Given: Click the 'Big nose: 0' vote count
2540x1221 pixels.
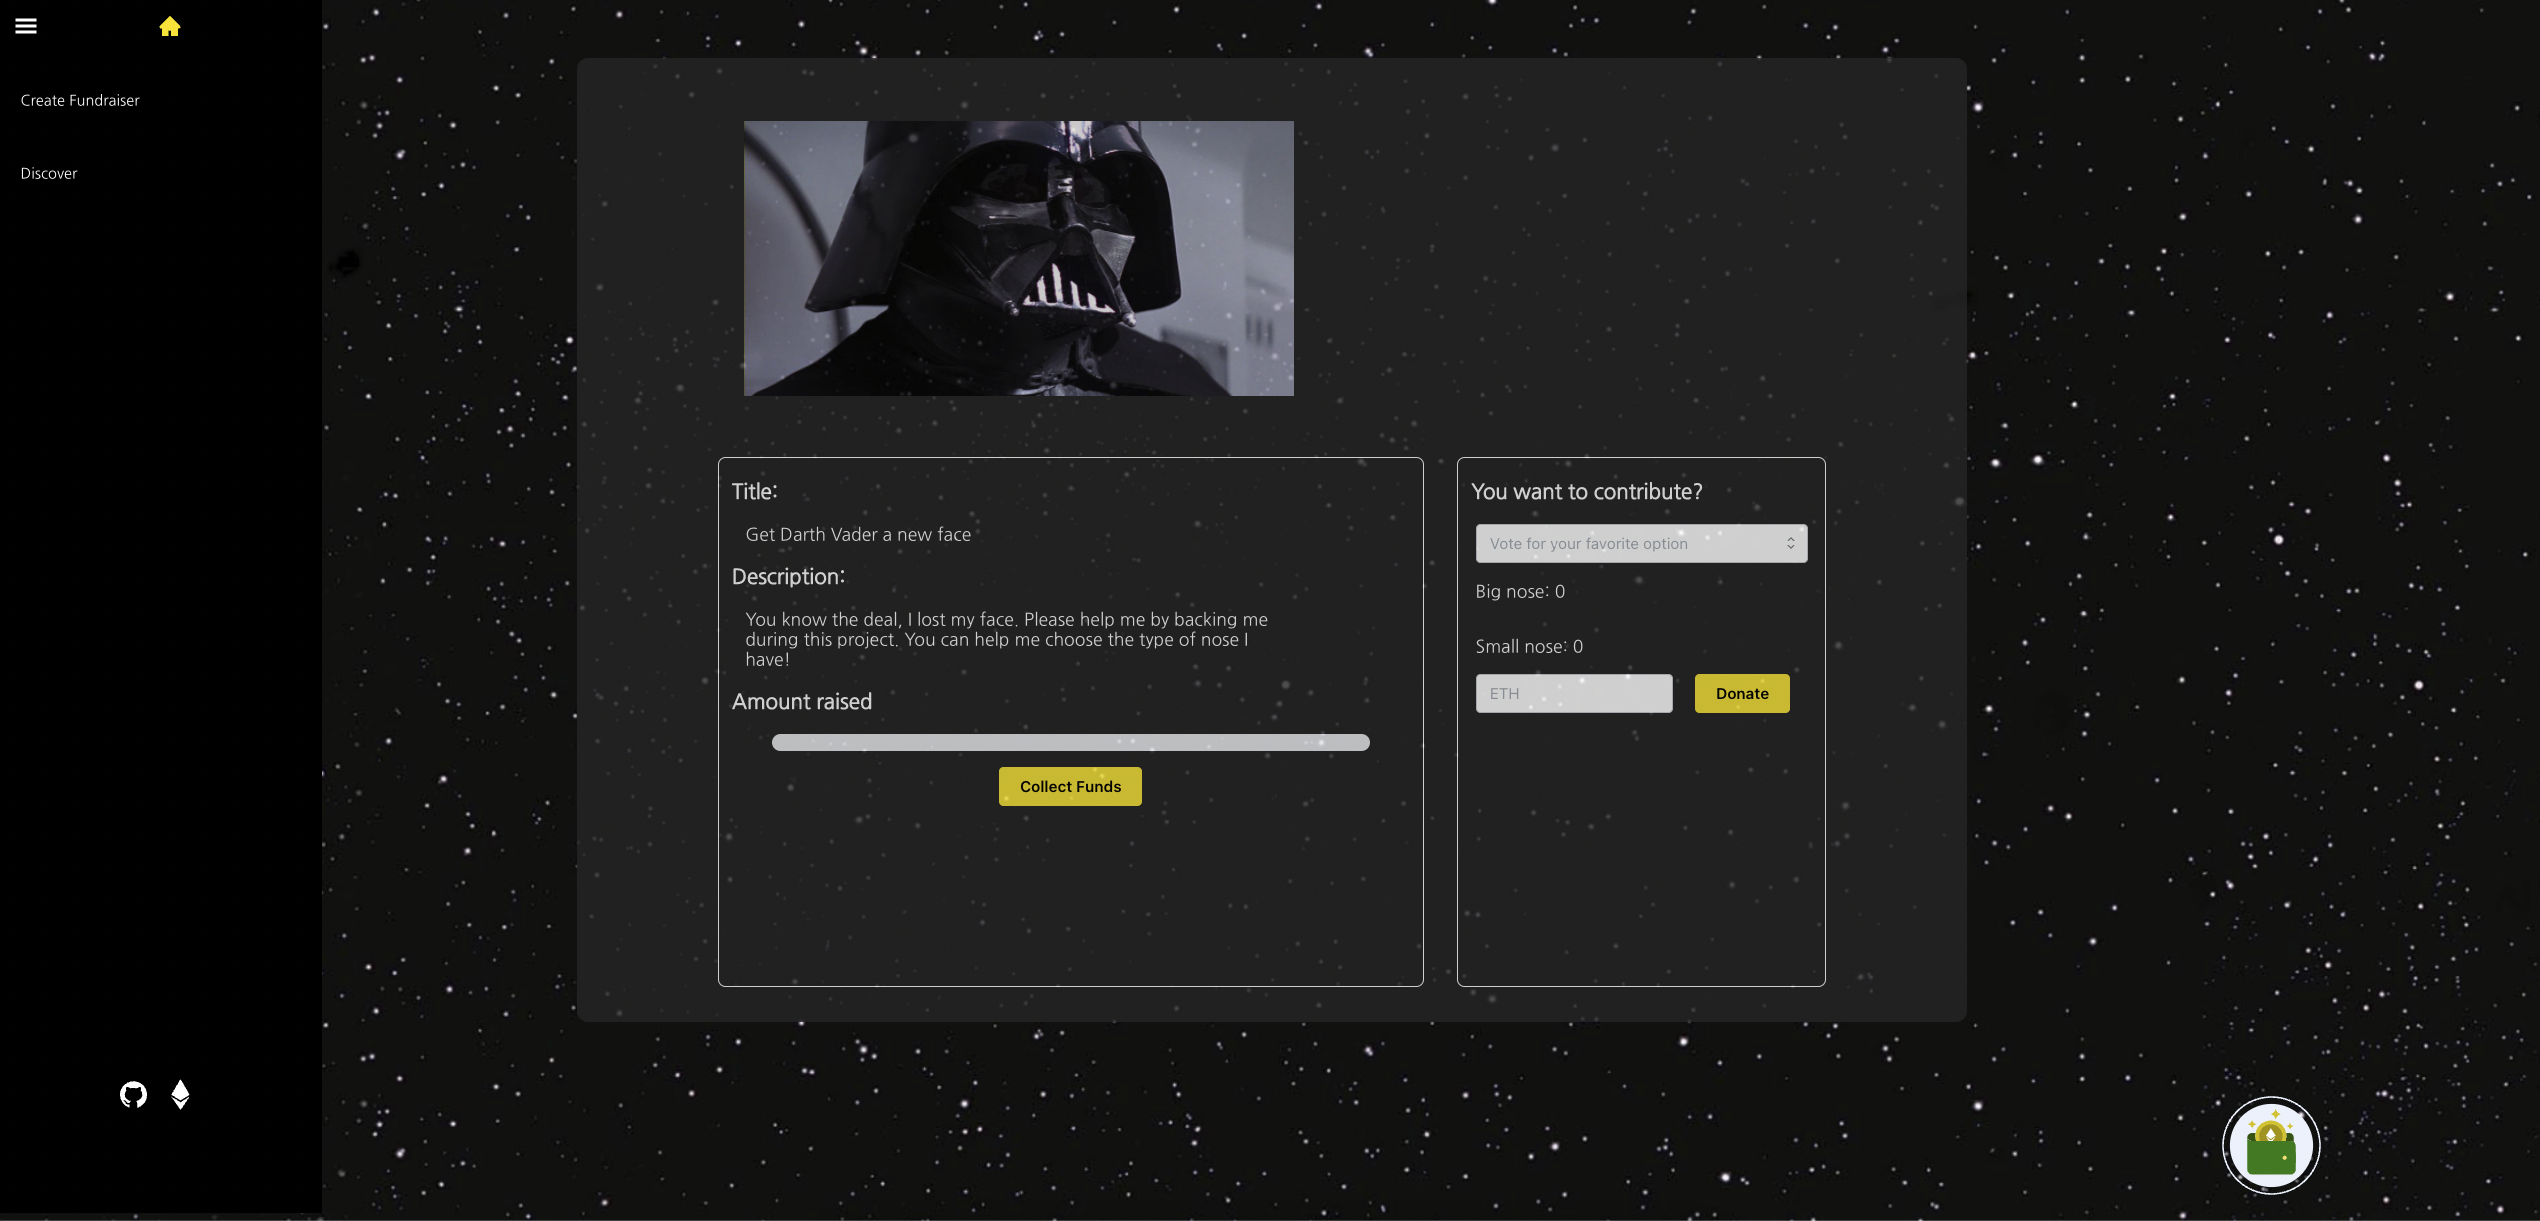Looking at the screenshot, I should pyautogui.click(x=1520, y=592).
